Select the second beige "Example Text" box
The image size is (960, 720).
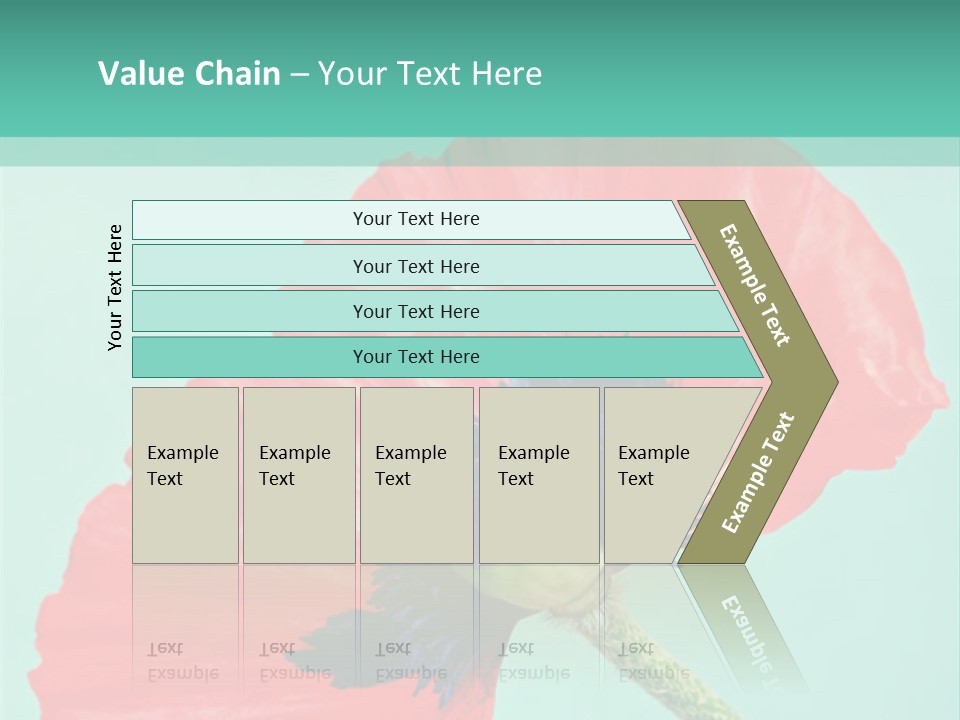(x=299, y=475)
